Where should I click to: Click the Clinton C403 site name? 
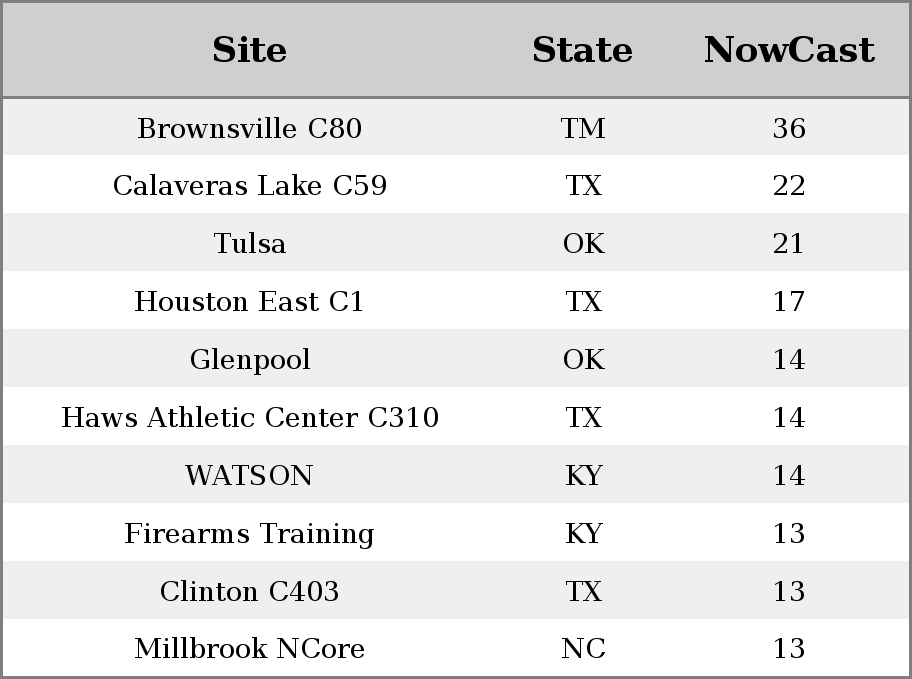pos(250,591)
